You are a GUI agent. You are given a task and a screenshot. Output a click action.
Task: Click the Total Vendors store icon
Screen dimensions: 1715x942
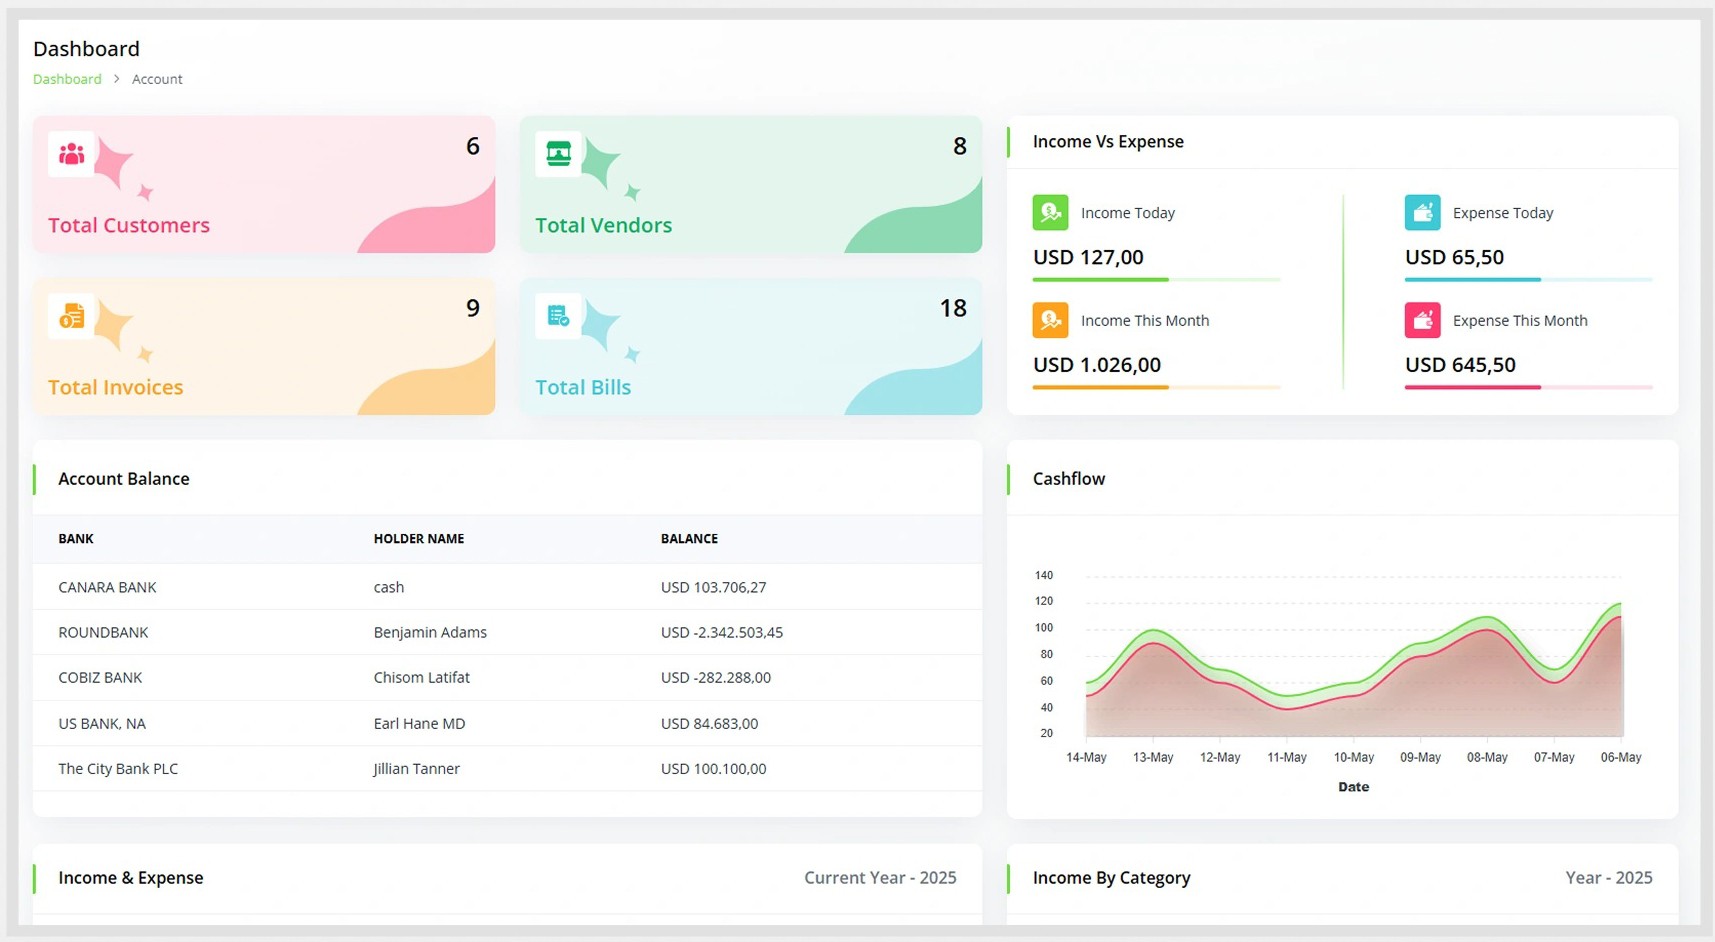(558, 155)
